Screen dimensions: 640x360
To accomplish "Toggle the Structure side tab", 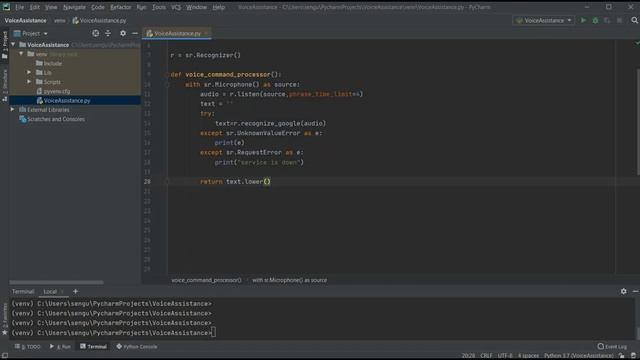I will tap(4, 85).
